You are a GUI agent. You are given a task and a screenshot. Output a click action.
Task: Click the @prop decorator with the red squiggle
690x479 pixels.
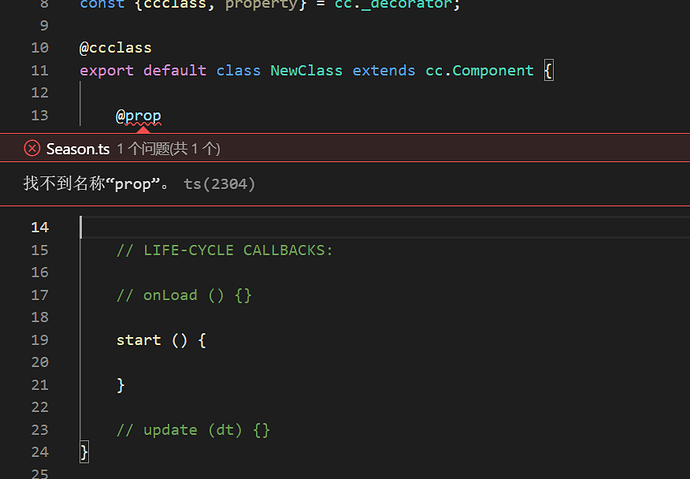139,116
